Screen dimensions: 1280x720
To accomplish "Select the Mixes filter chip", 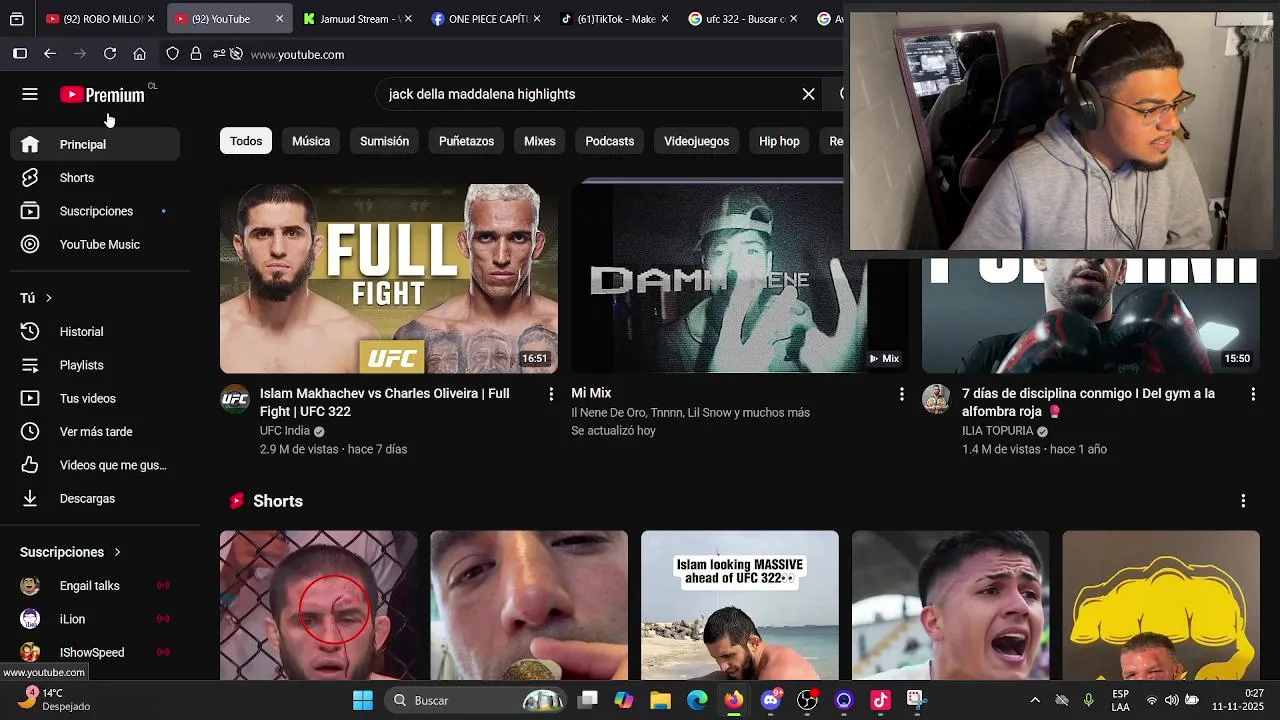I will (x=540, y=141).
